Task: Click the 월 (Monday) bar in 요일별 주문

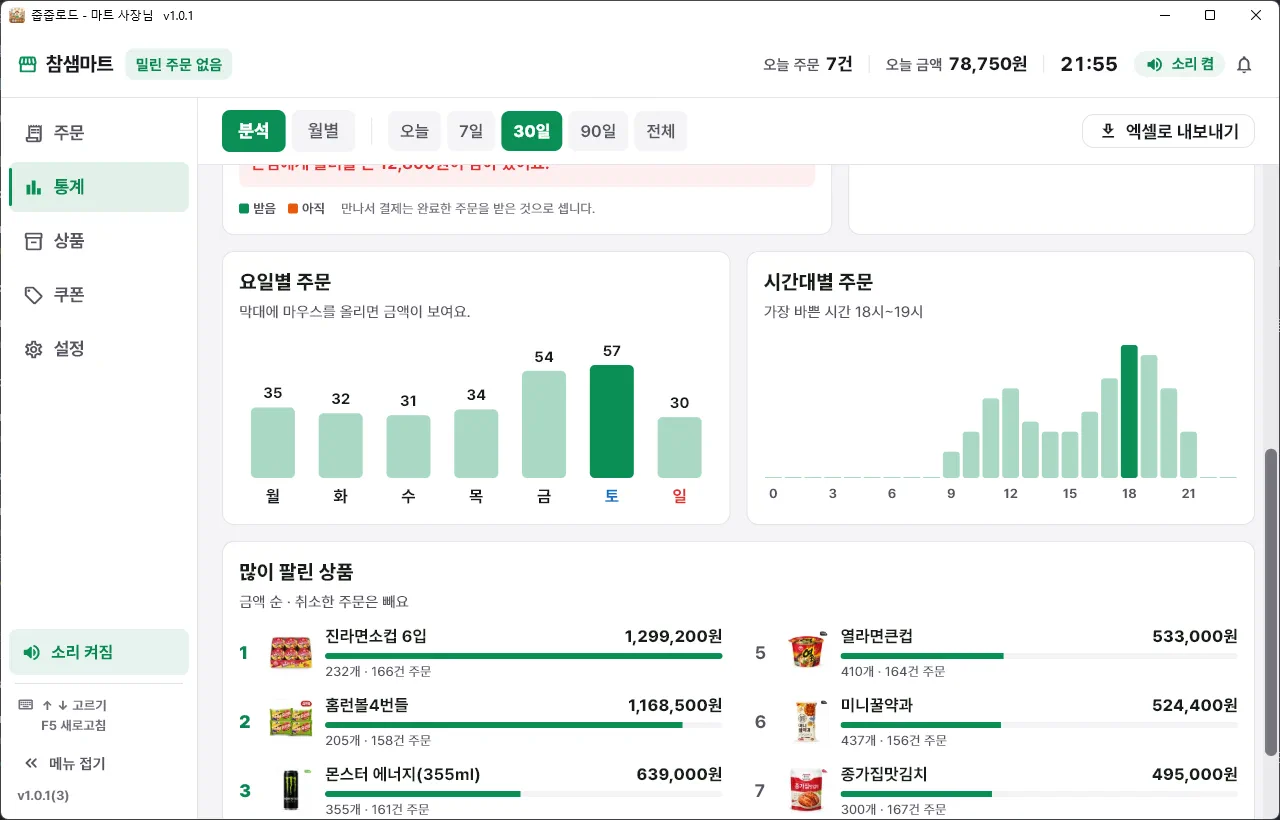Action: click(273, 442)
